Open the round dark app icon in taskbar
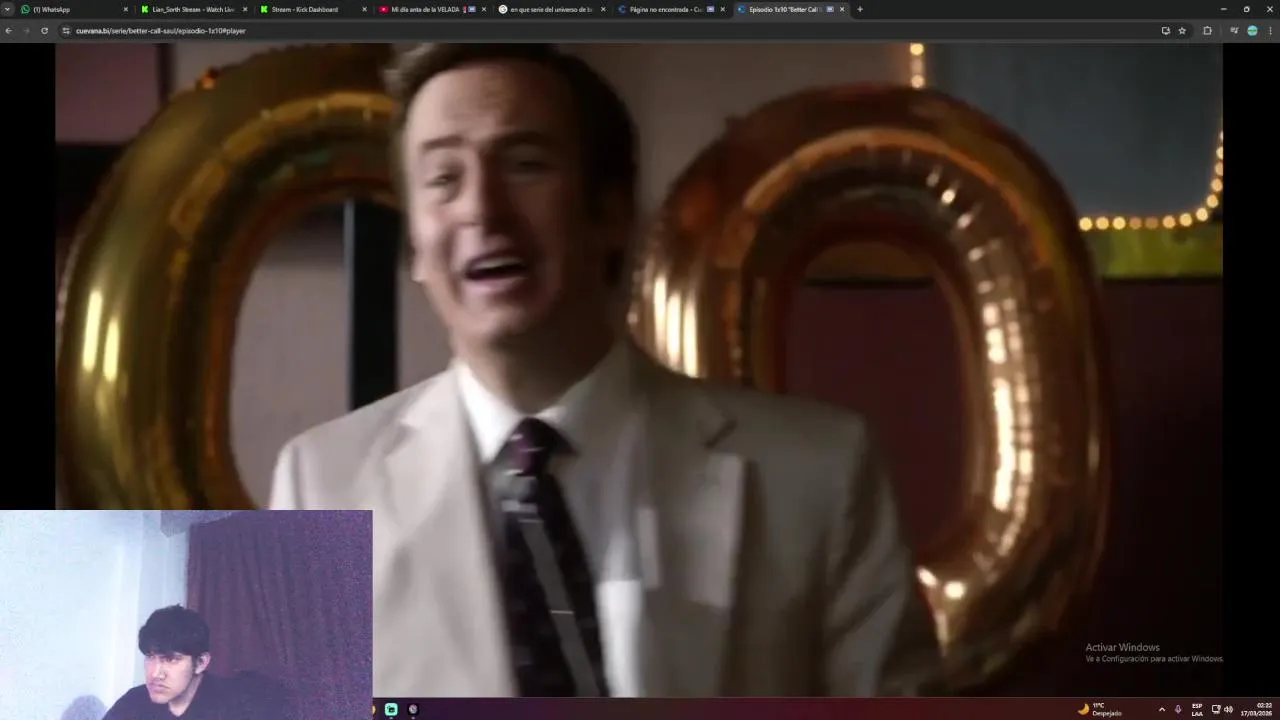1280x720 pixels. click(413, 709)
